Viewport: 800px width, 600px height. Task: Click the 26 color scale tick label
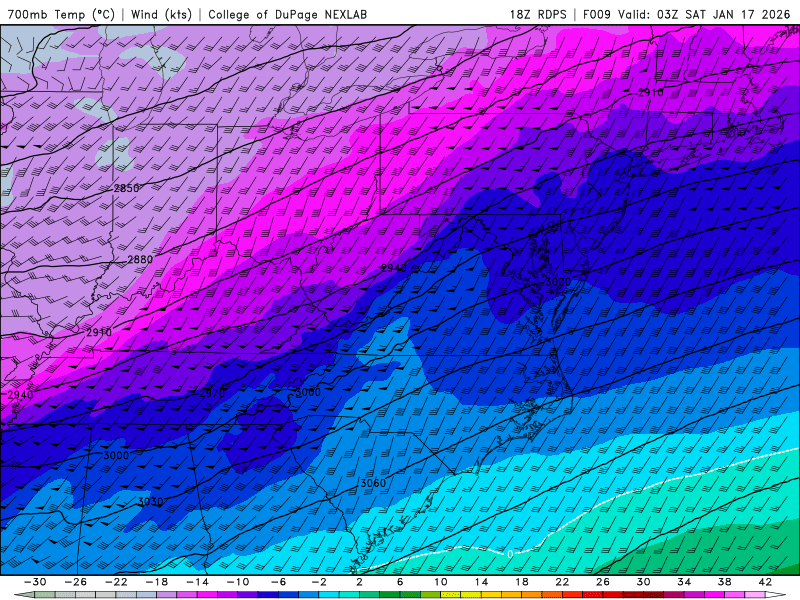pos(603,582)
